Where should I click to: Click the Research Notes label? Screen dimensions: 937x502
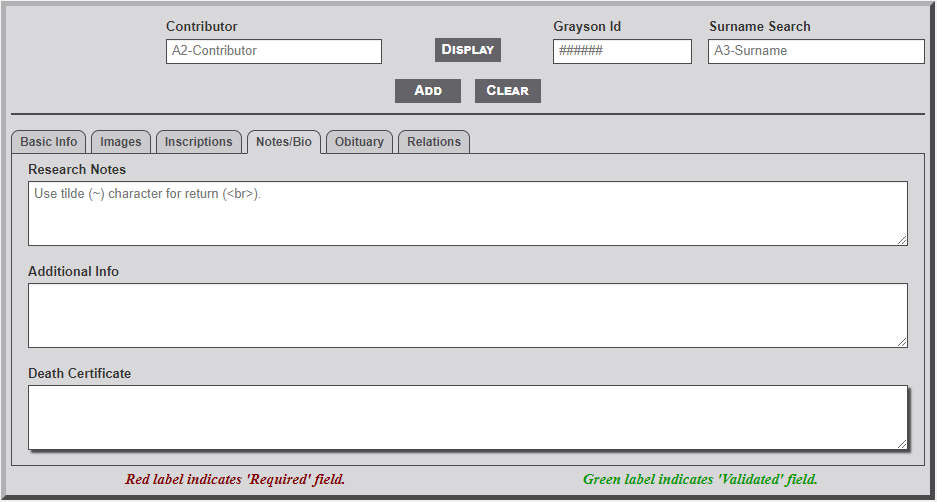click(x=77, y=169)
